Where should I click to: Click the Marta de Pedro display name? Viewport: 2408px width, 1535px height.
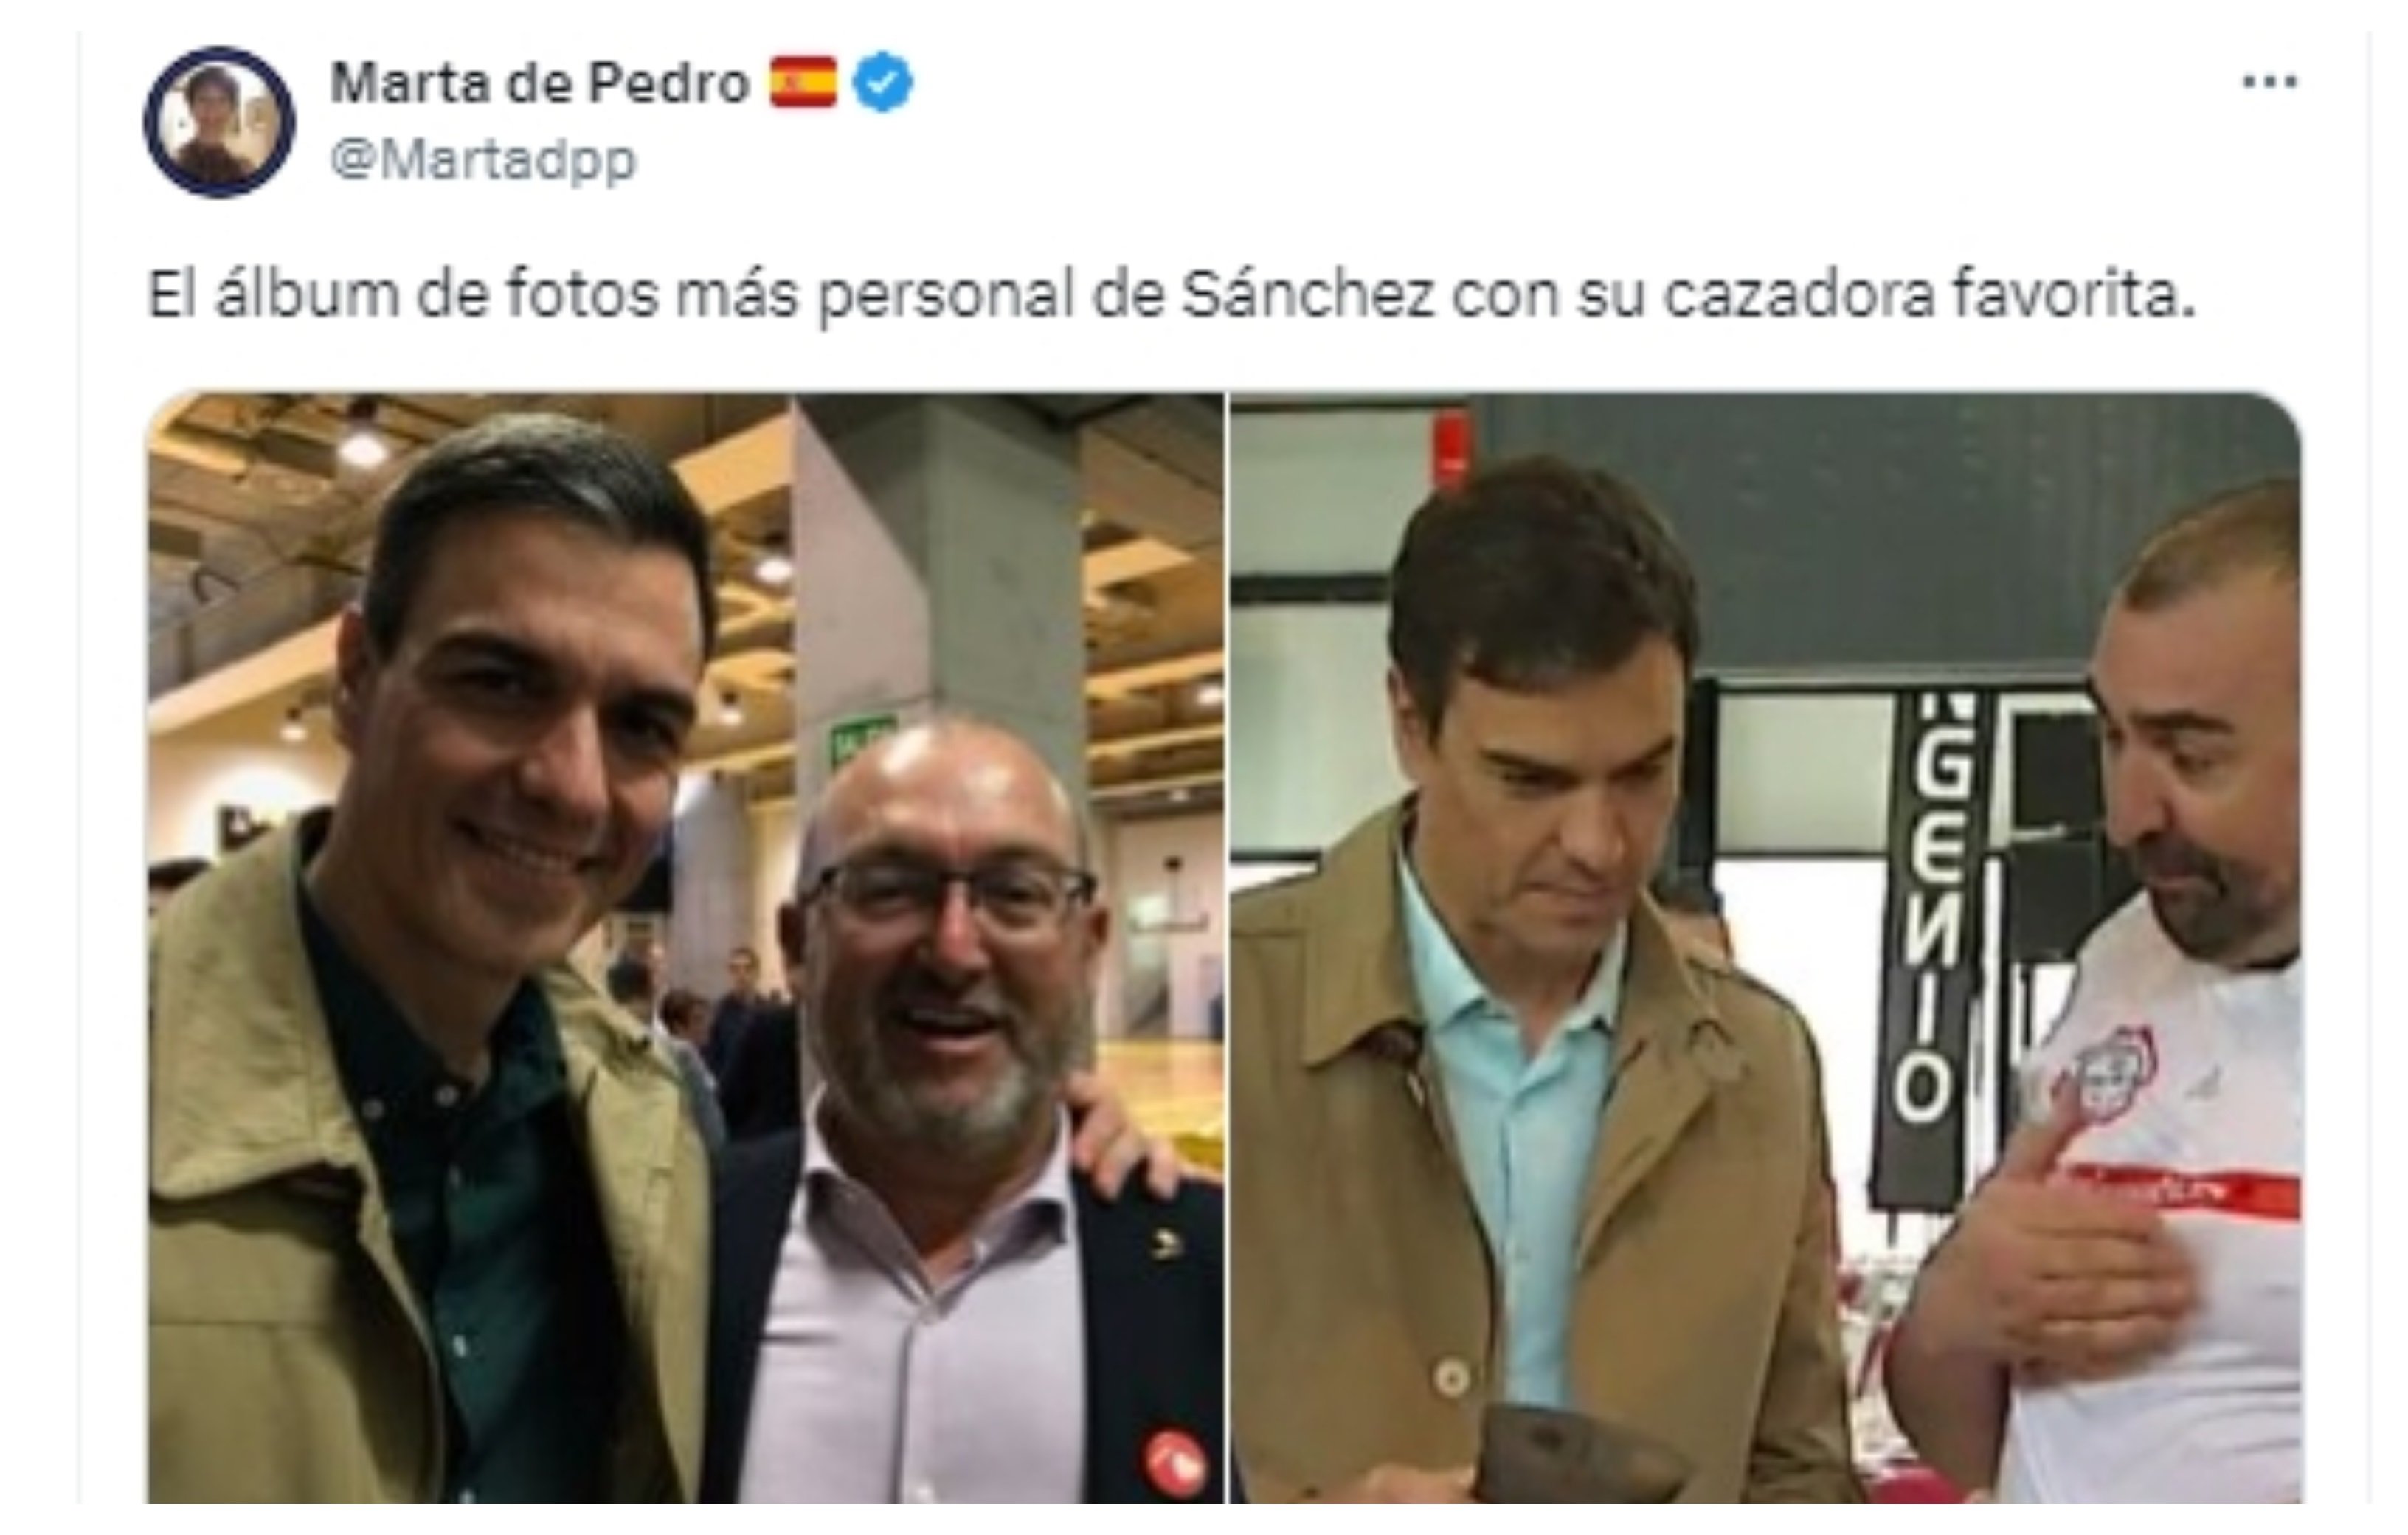[540, 83]
